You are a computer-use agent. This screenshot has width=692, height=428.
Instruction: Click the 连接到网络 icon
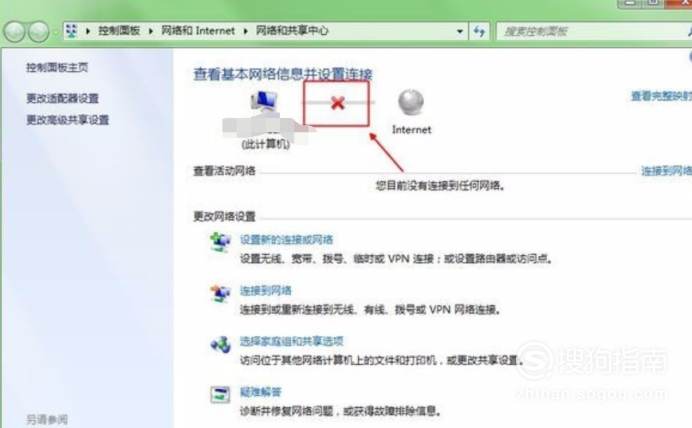point(220,293)
